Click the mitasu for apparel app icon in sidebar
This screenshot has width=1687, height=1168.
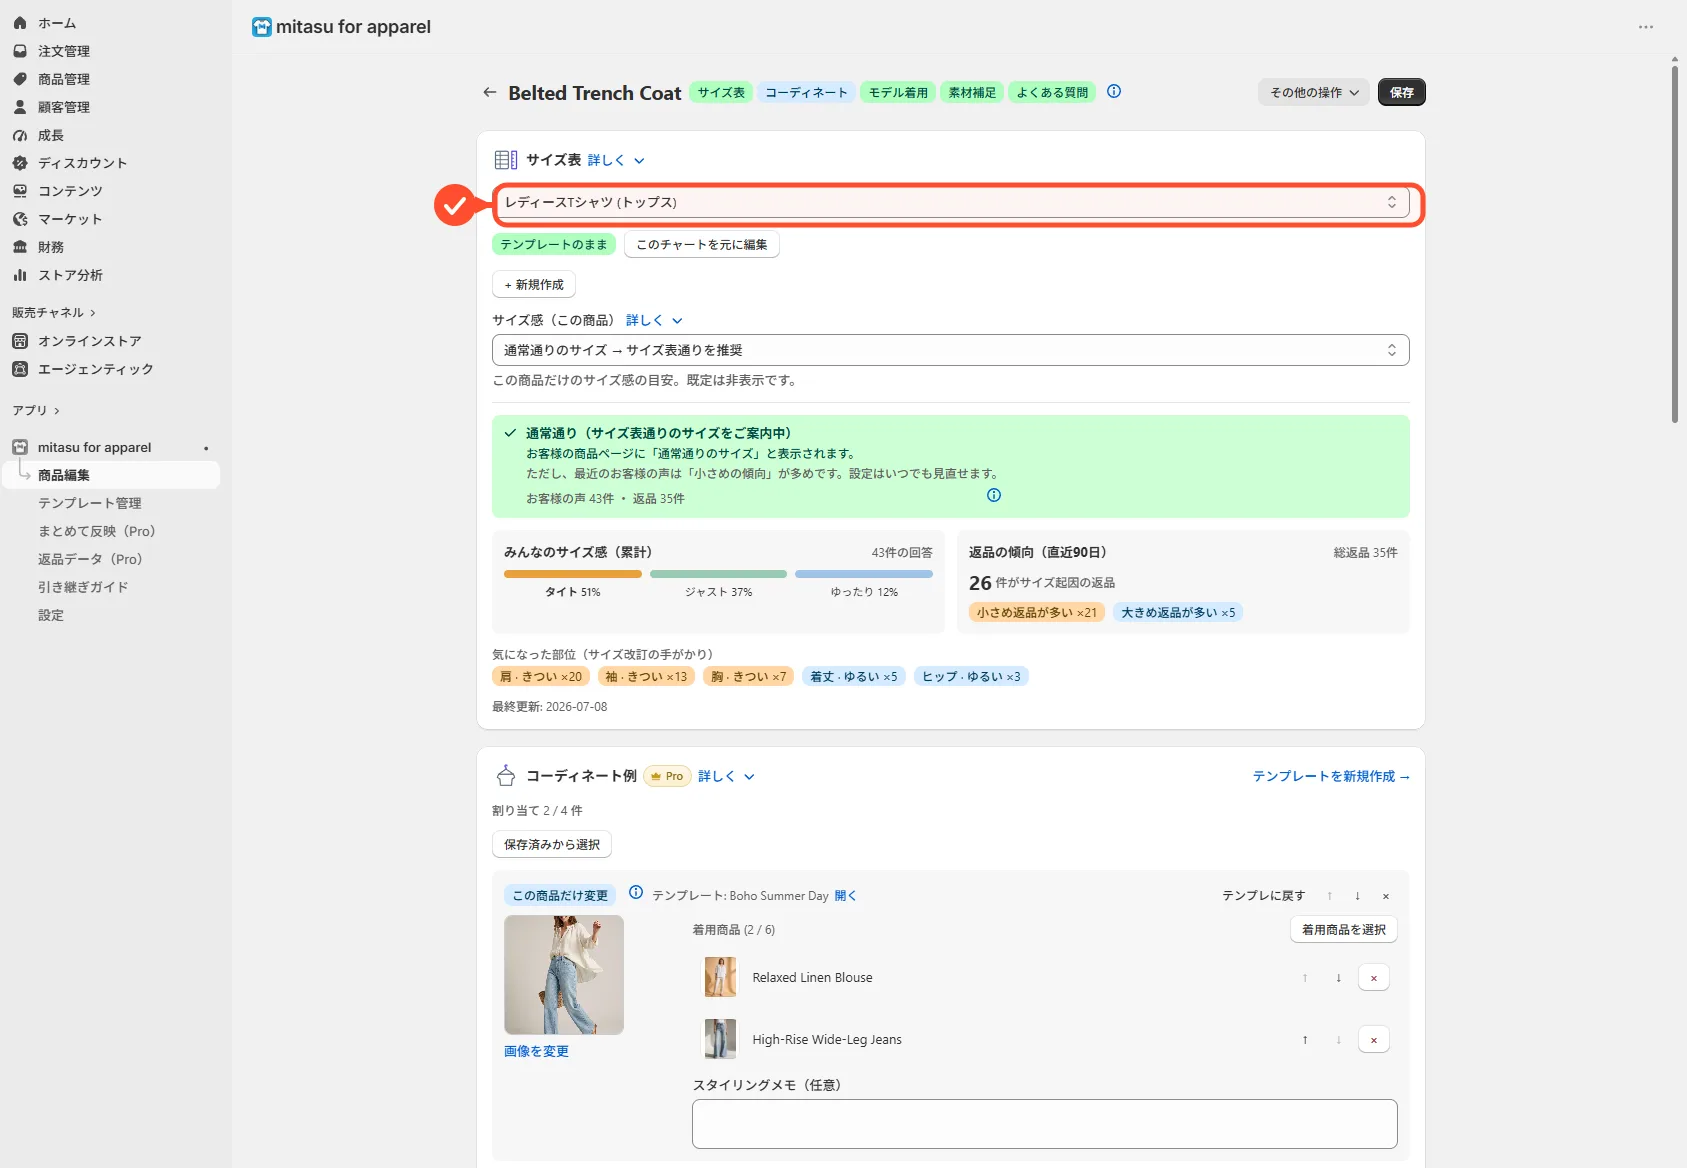(x=20, y=447)
